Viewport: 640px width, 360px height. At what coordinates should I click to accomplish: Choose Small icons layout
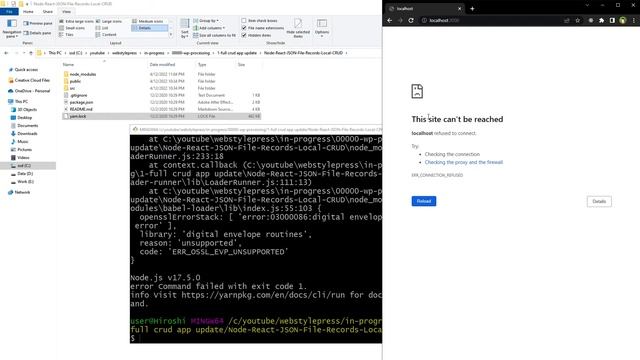coord(72,28)
